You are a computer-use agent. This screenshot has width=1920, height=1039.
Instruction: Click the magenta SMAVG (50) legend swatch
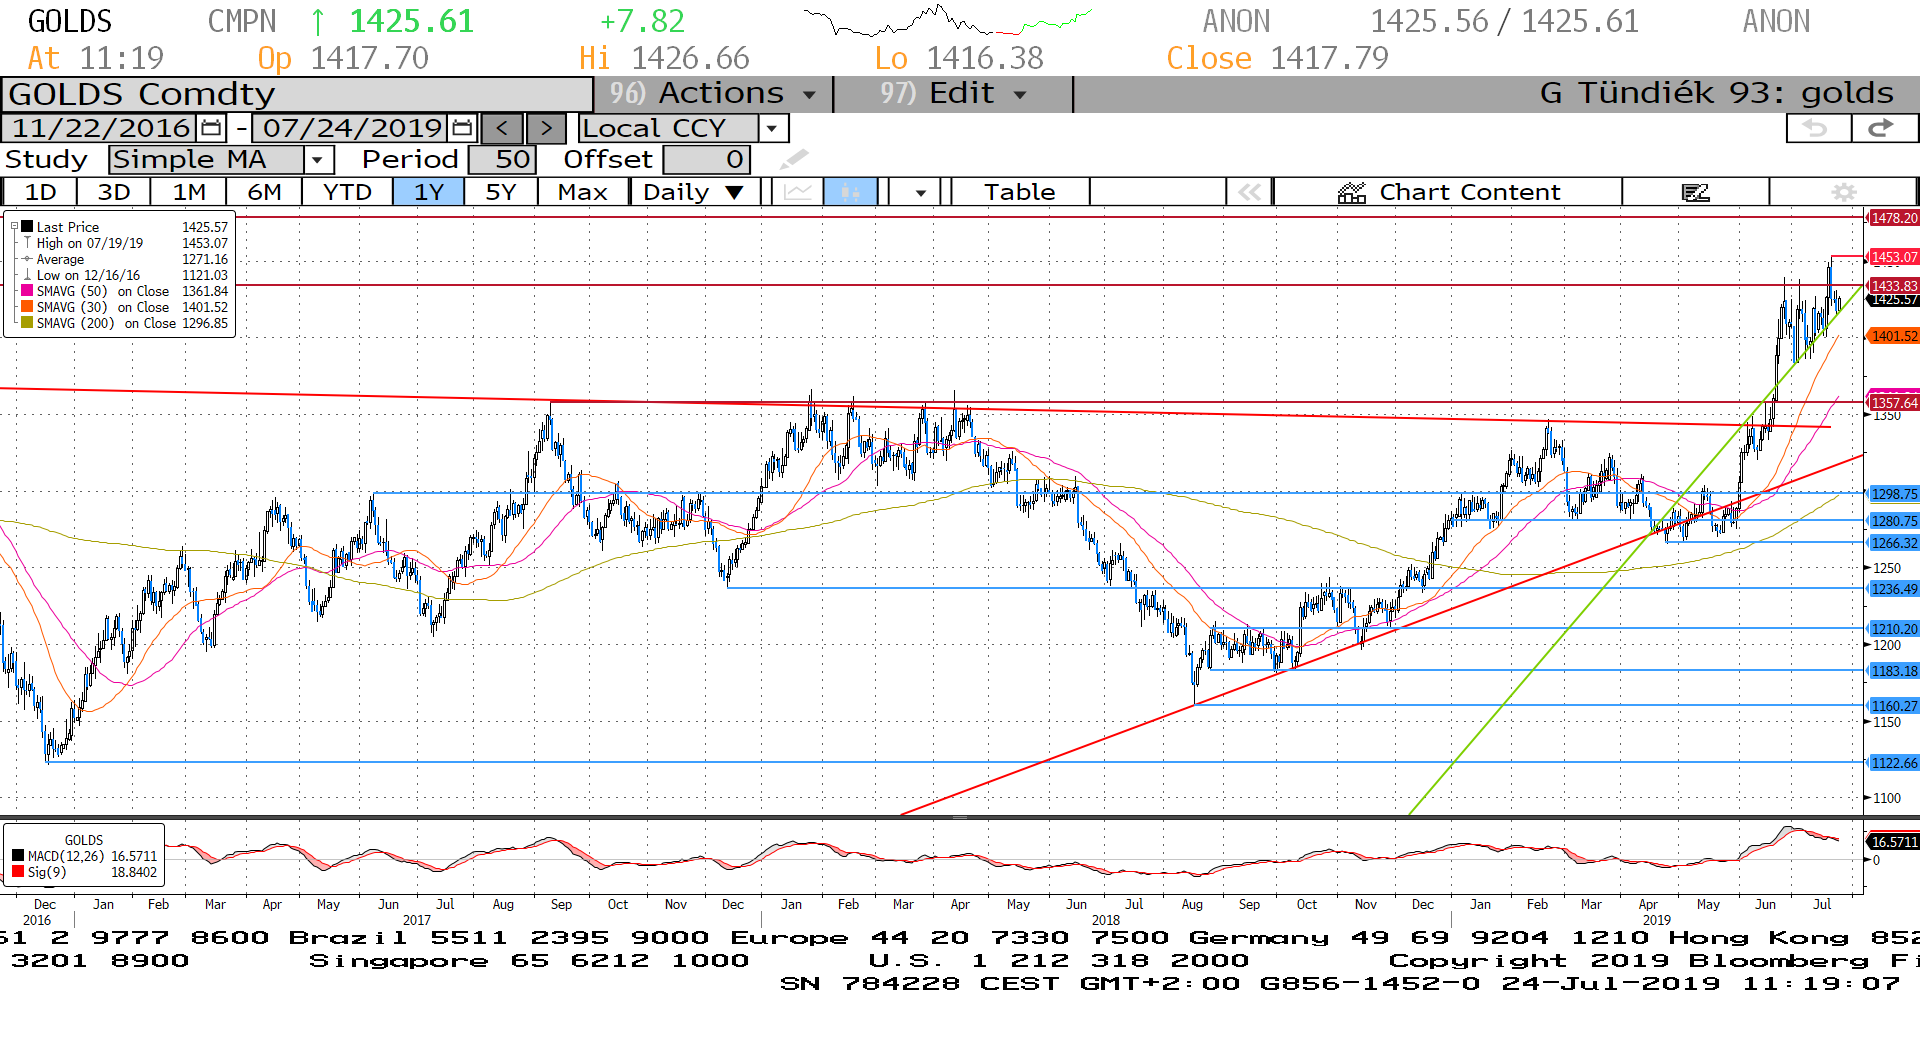pos(28,291)
